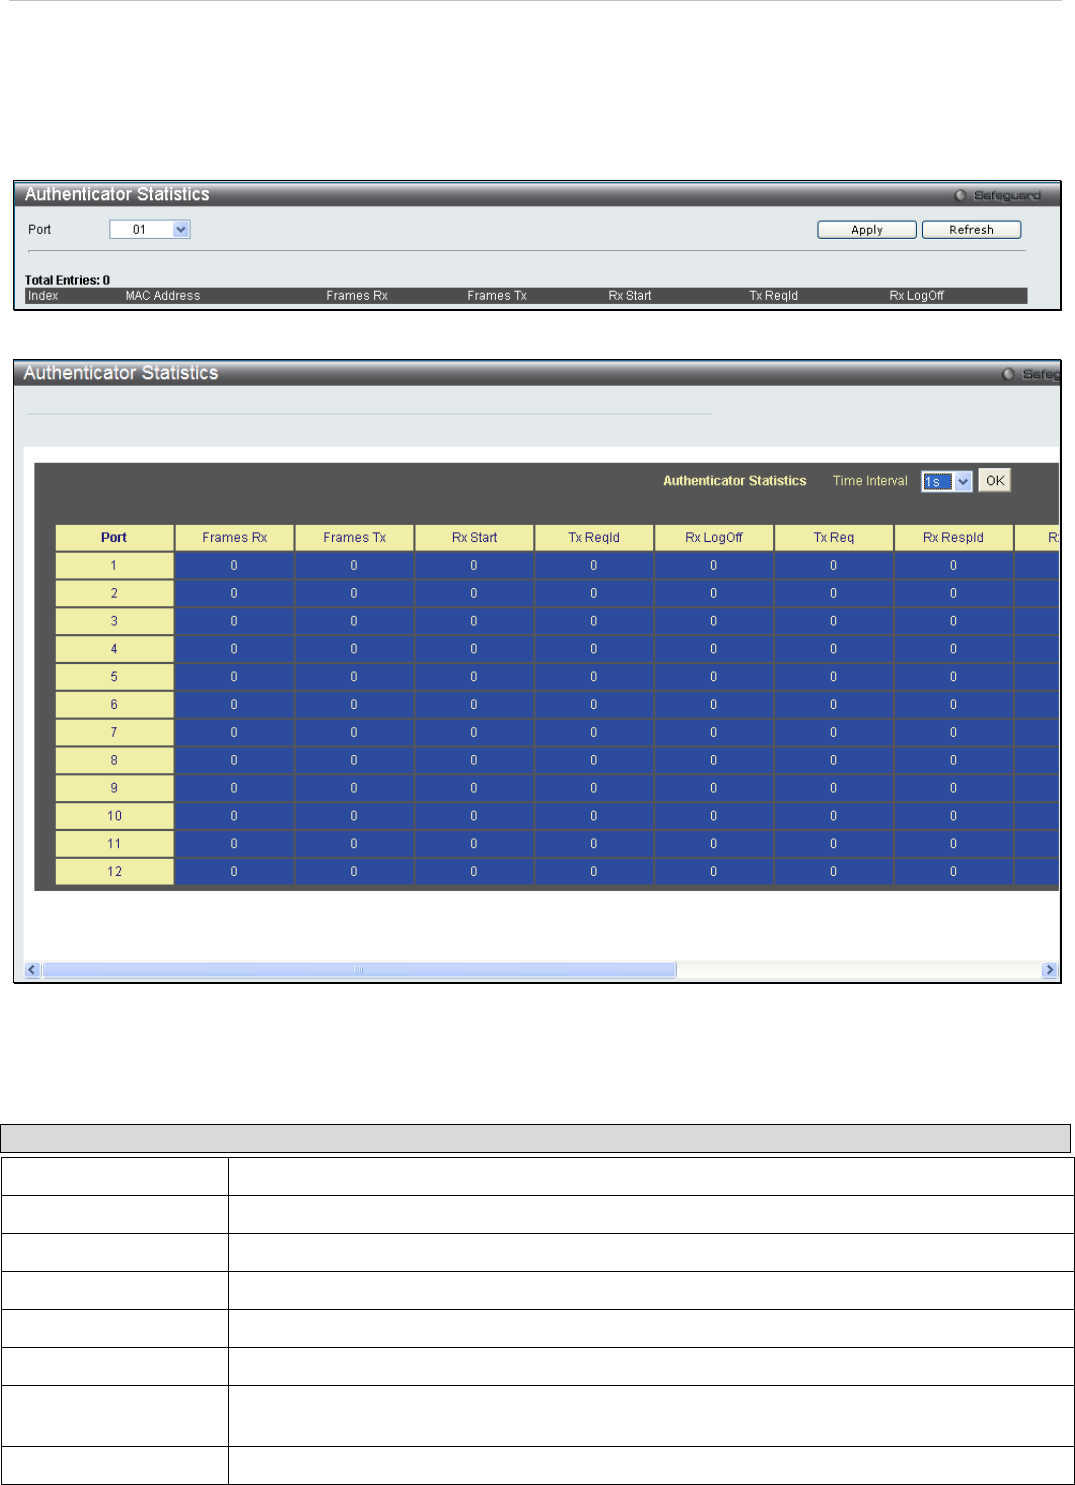Click the Rx LogOff column header in lower table
This screenshot has width=1075, height=1485.
[x=714, y=538]
